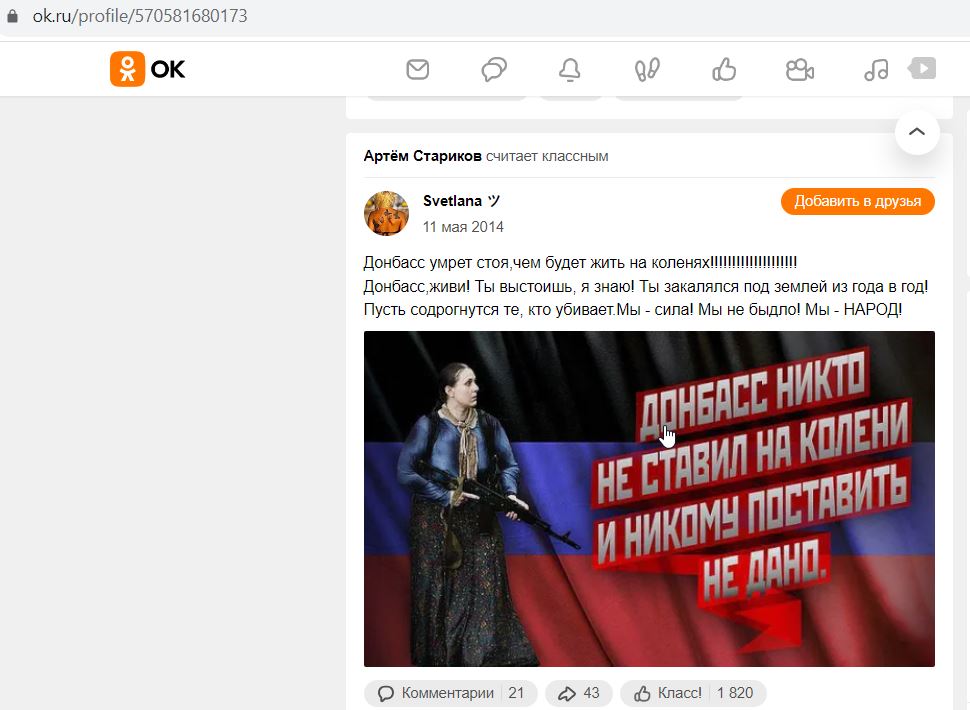The width and height of the screenshot is (970, 710).
Task: Open the notifications bell icon
Action: [570, 69]
